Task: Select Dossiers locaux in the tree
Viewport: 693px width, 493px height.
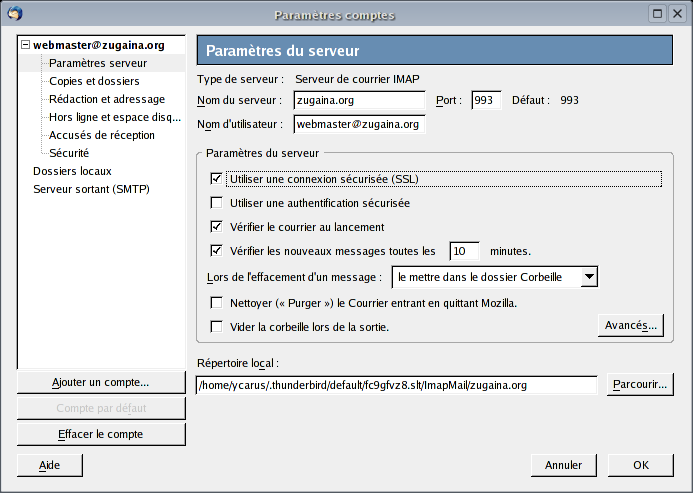Action: [x=72, y=171]
